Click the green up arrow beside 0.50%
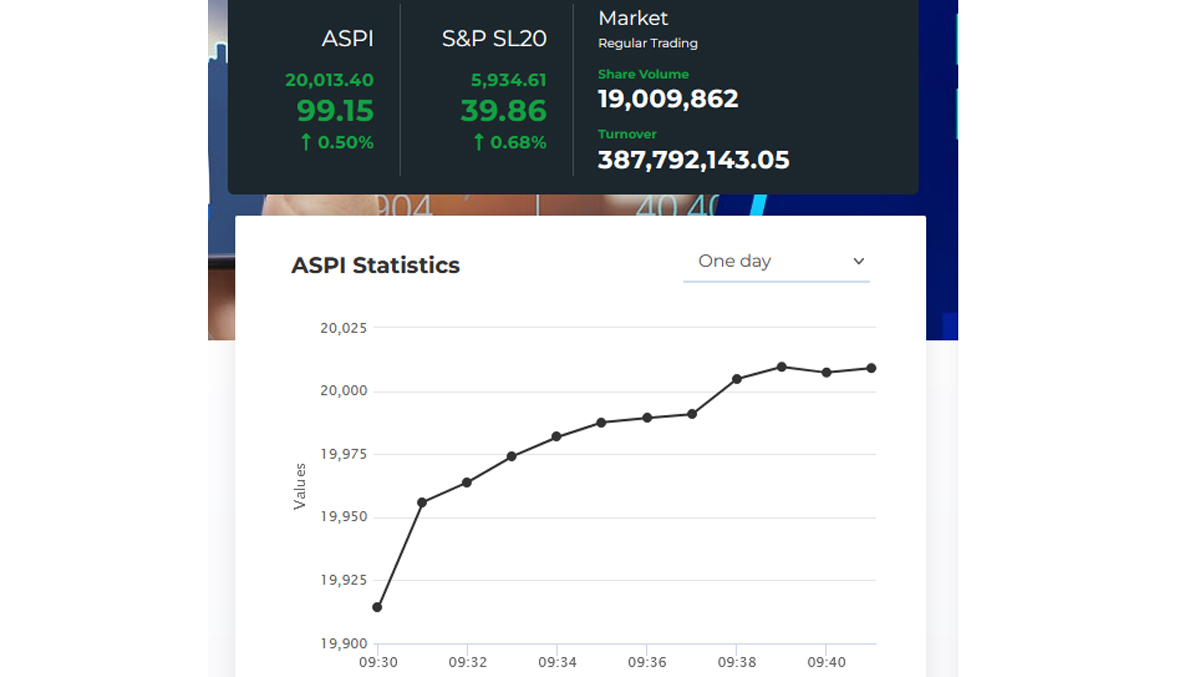This screenshot has width=1200, height=677. 306,143
